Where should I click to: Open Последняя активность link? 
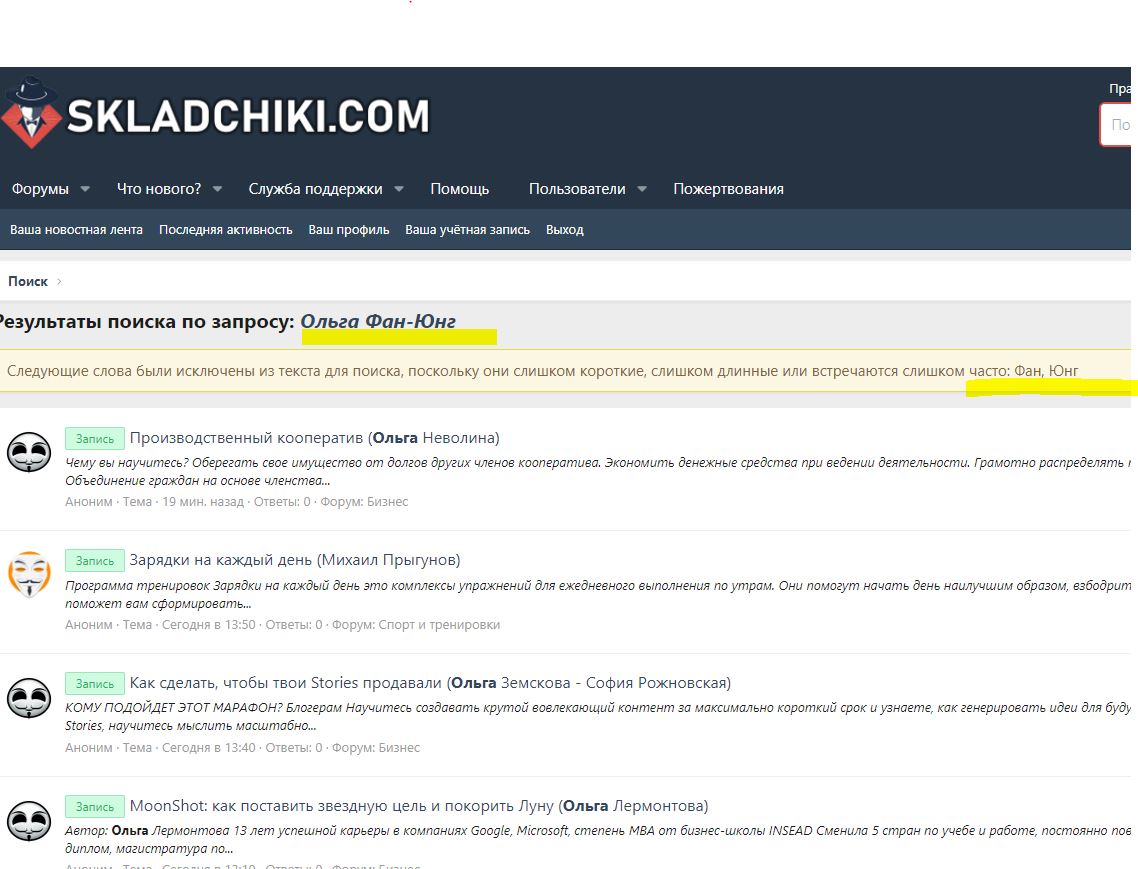coord(226,229)
